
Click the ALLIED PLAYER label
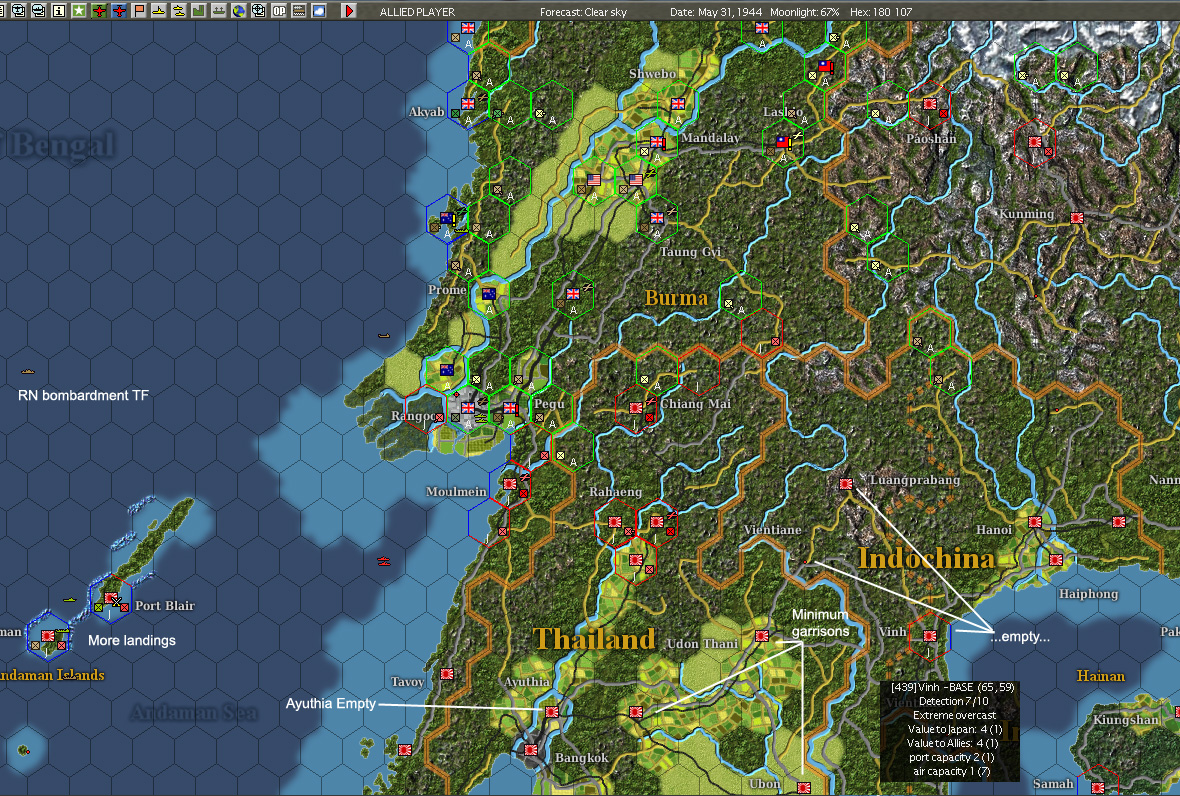click(417, 12)
